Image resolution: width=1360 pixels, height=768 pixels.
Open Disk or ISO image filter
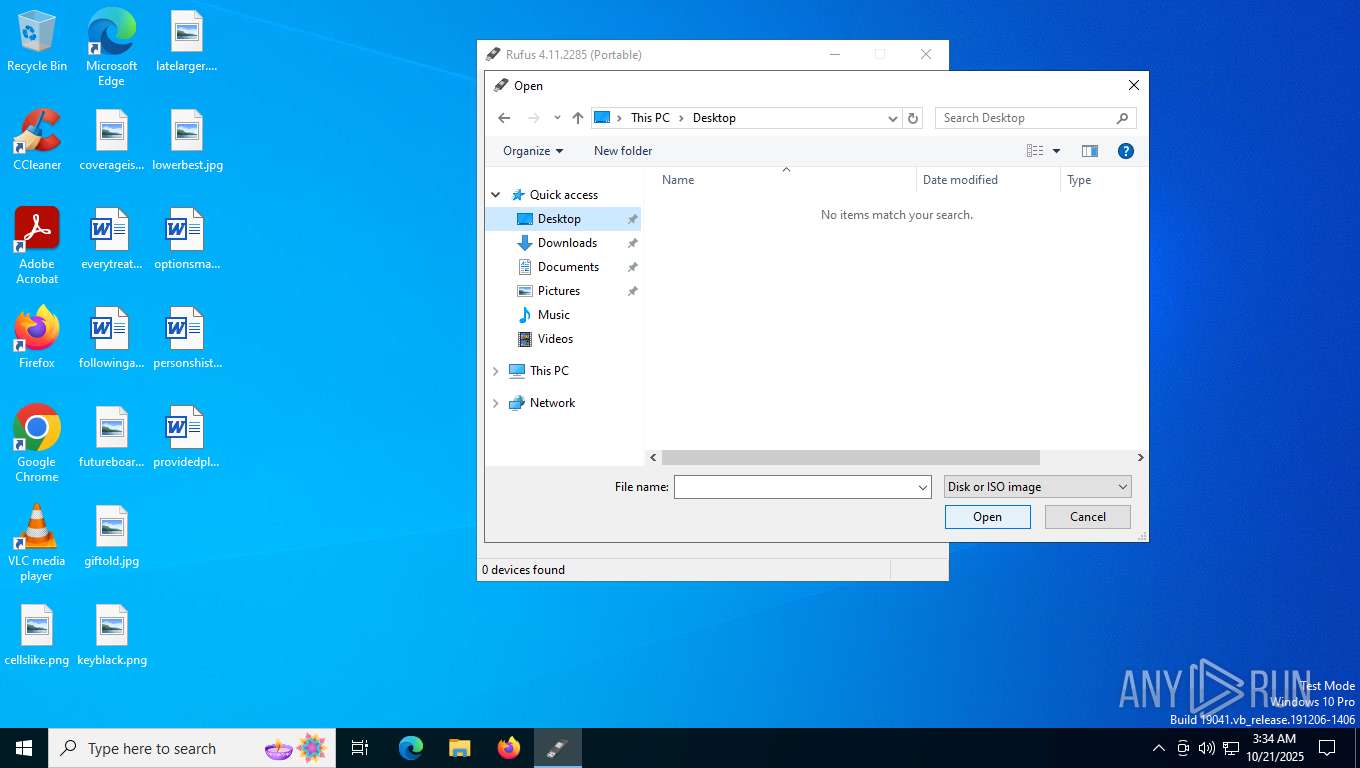[1038, 487]
